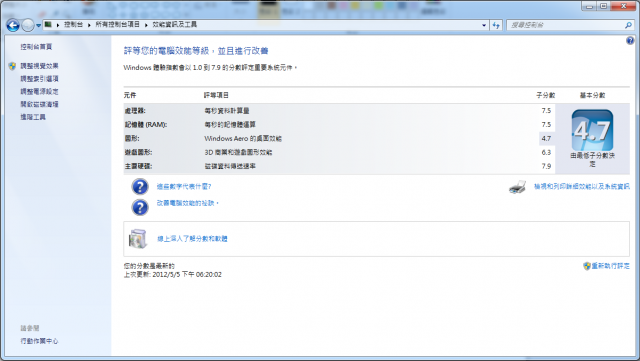Click the printer icon

[517, 187]
